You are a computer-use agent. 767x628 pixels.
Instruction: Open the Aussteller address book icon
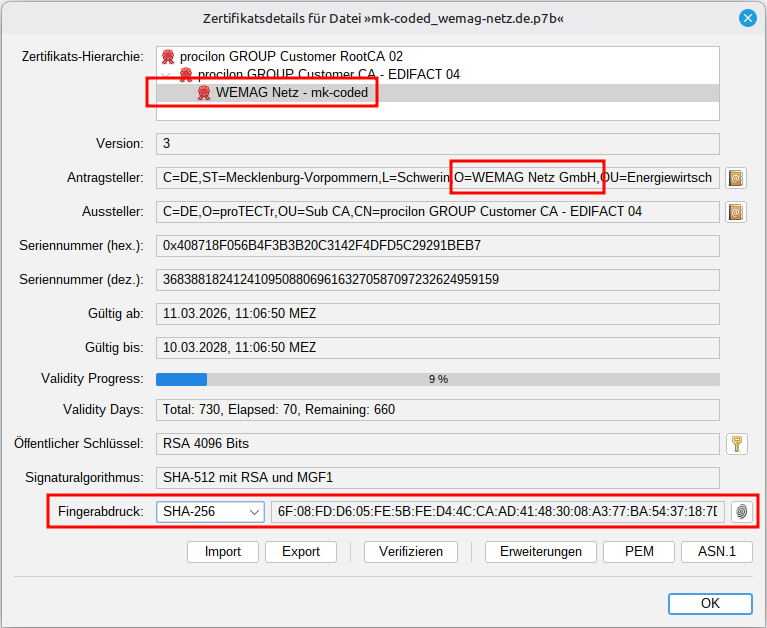pos(736,212)
